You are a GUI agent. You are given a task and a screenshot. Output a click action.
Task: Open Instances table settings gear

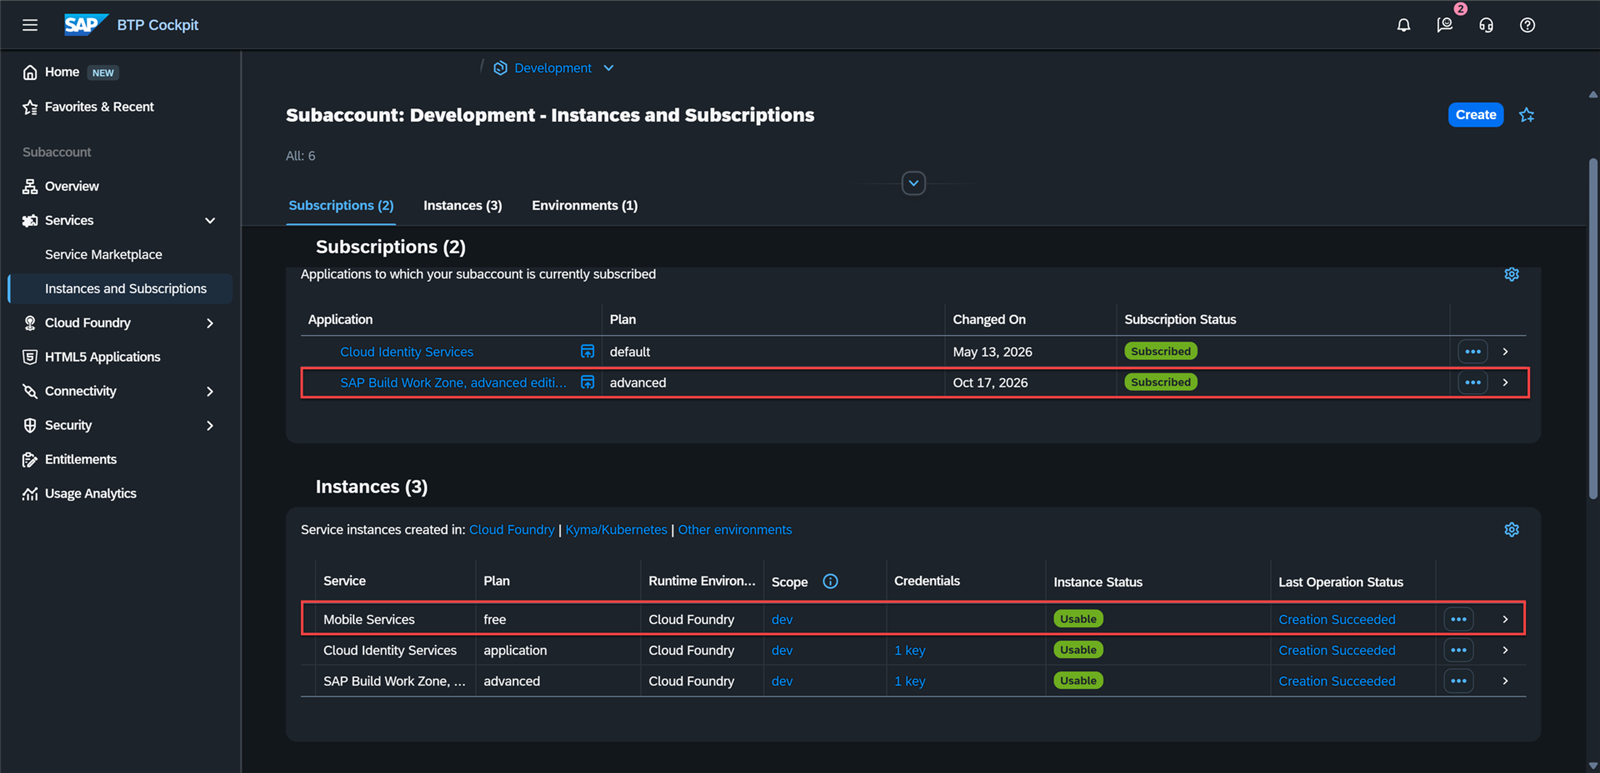point(1512,530)
